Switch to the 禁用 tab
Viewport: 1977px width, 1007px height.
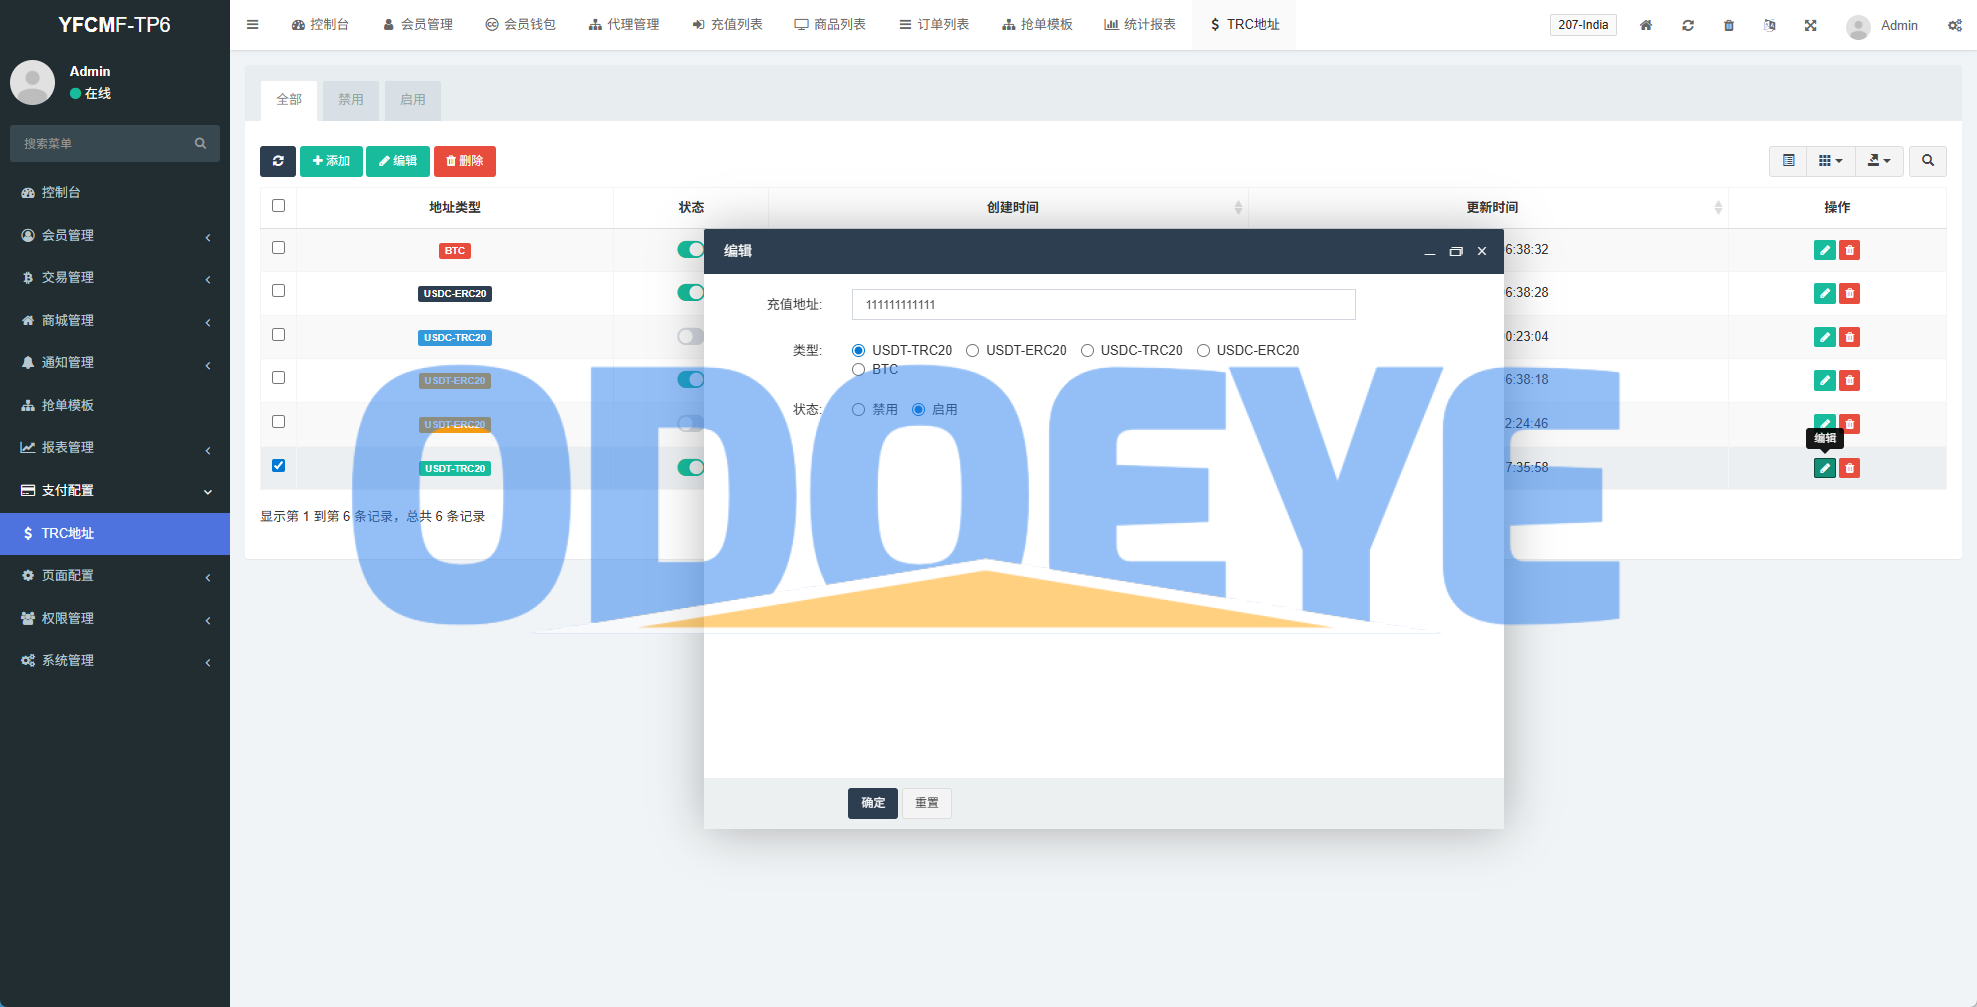[350, 100]
